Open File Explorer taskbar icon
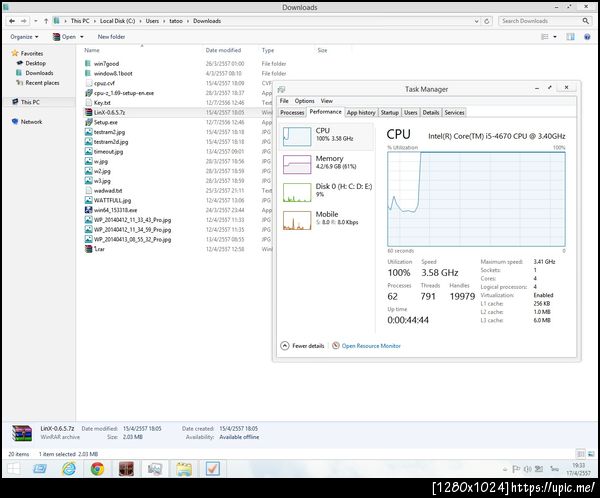 point(184,469)
